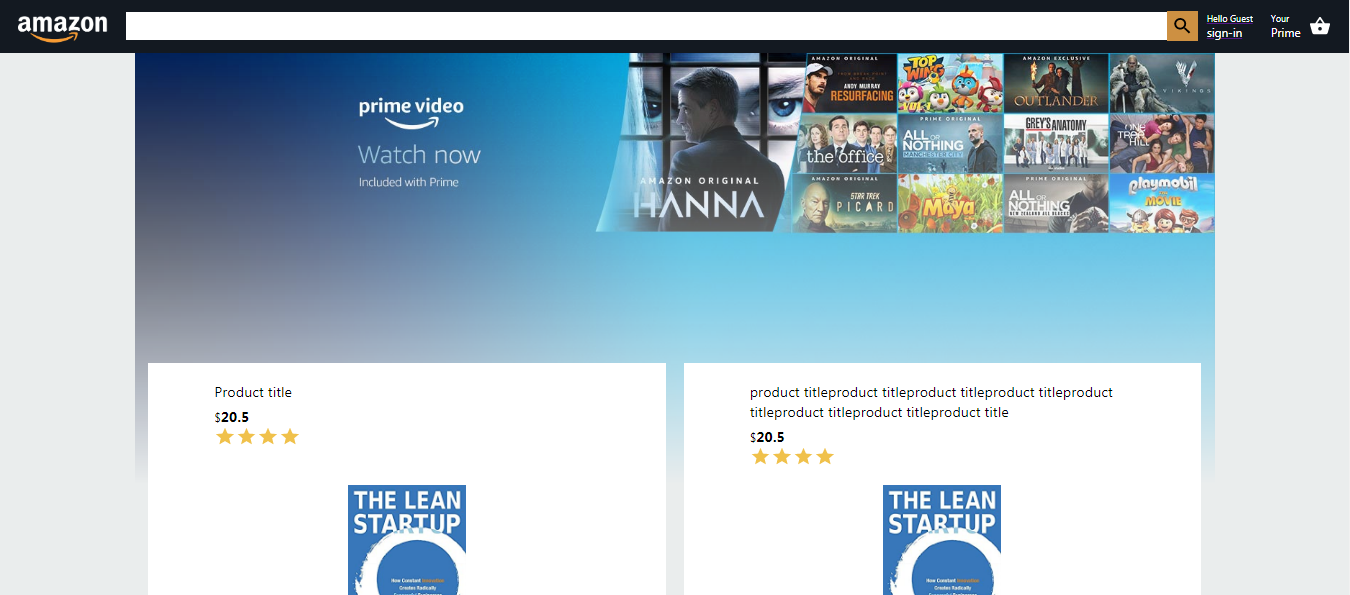
Task: Open Grey's Anatomy thumbnail
Action: (1056, 143)
